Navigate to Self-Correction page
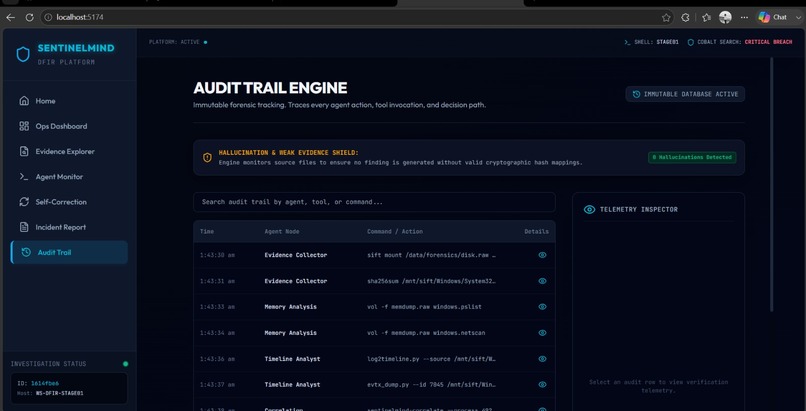Viewport: 806px width, 411px height. tap(69, 201)
